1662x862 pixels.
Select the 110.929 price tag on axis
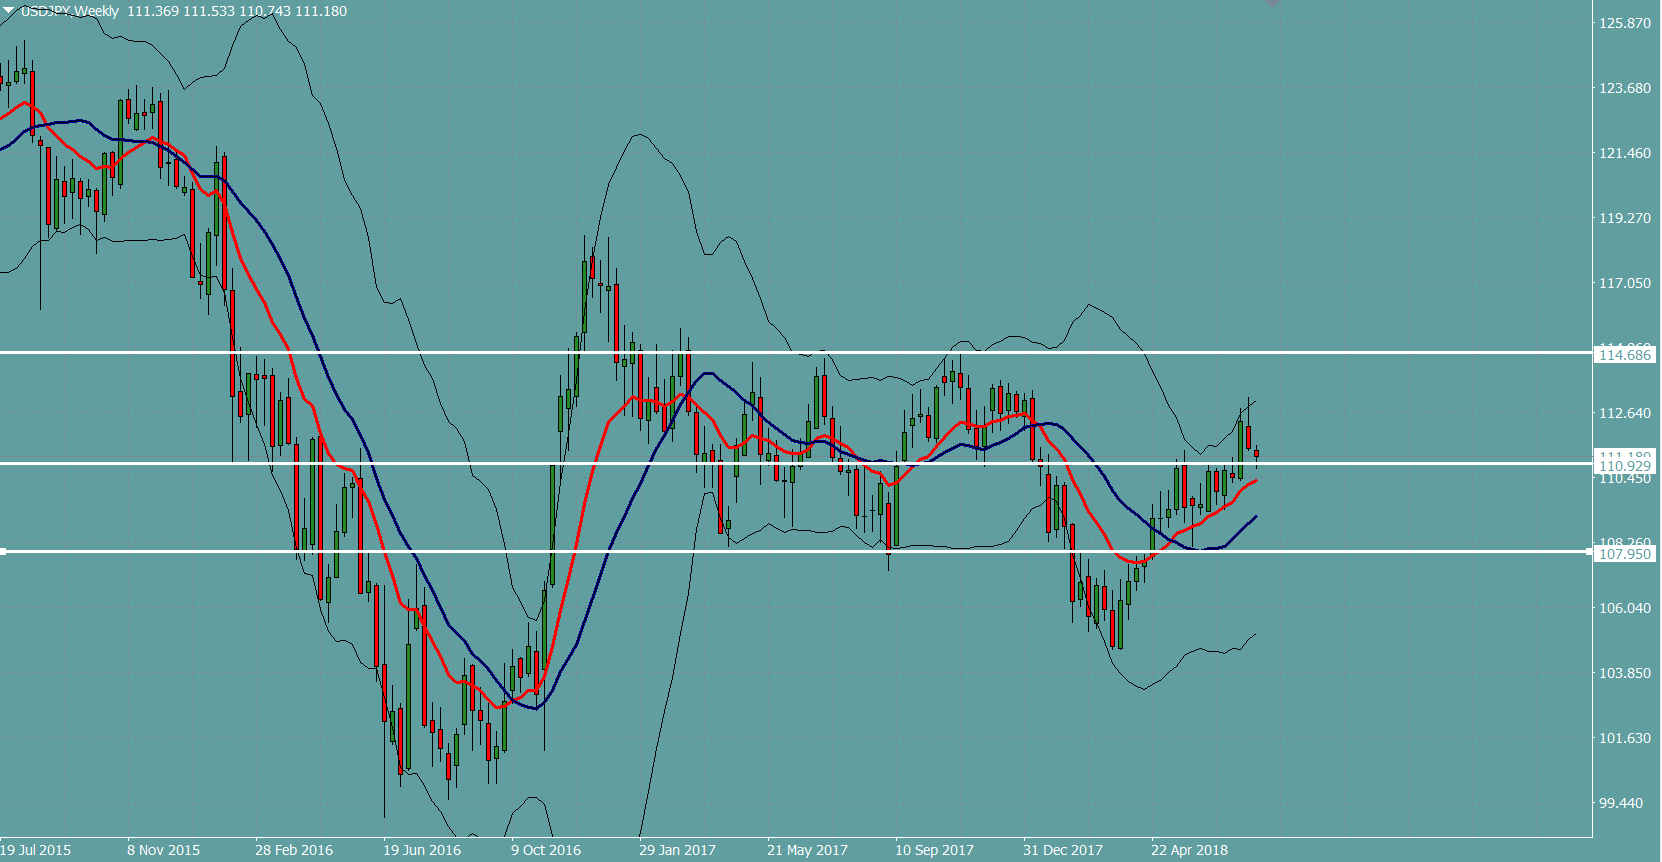coord(1625,466)
